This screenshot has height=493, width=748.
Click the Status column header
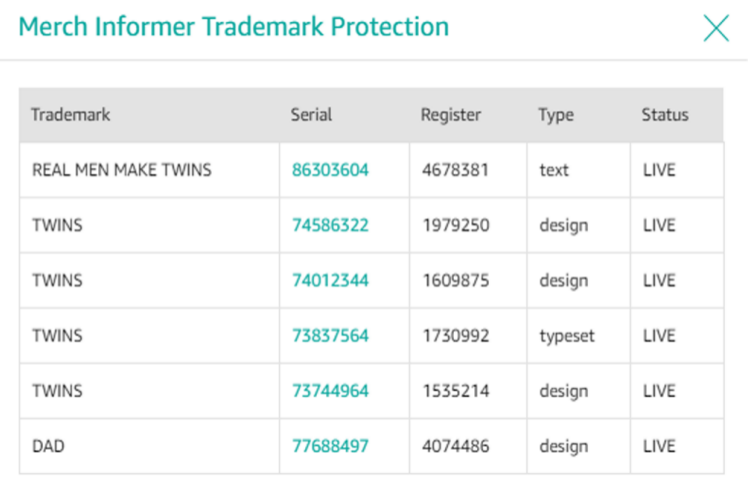point(665,115)
